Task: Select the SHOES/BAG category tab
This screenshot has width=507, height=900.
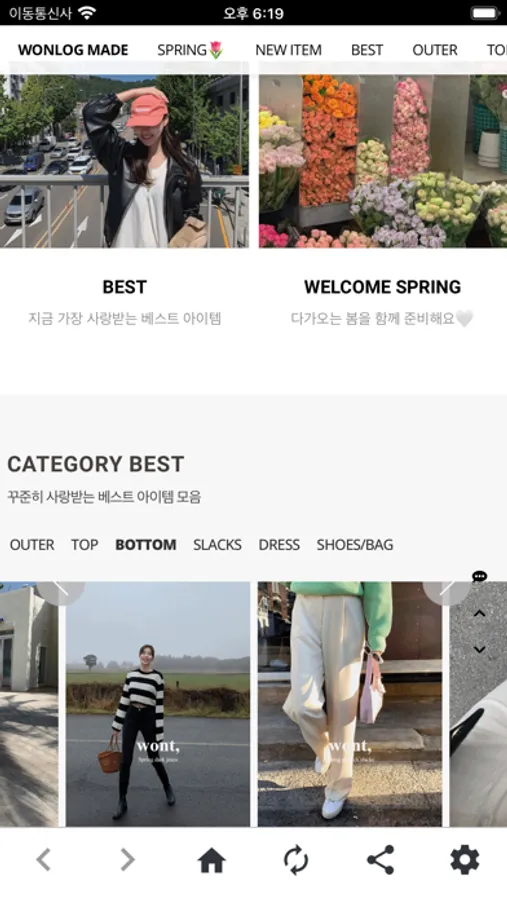Action: tap(355, 545)
